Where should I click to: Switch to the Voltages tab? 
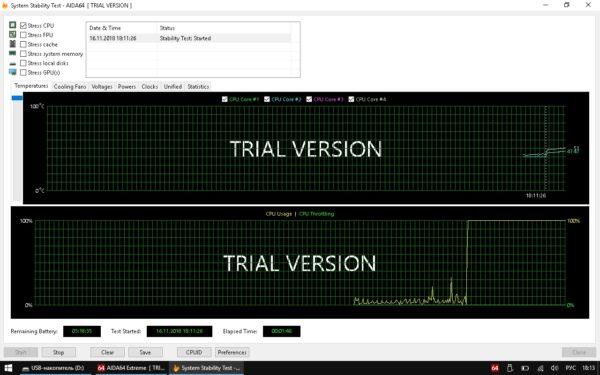click(102, 86)
